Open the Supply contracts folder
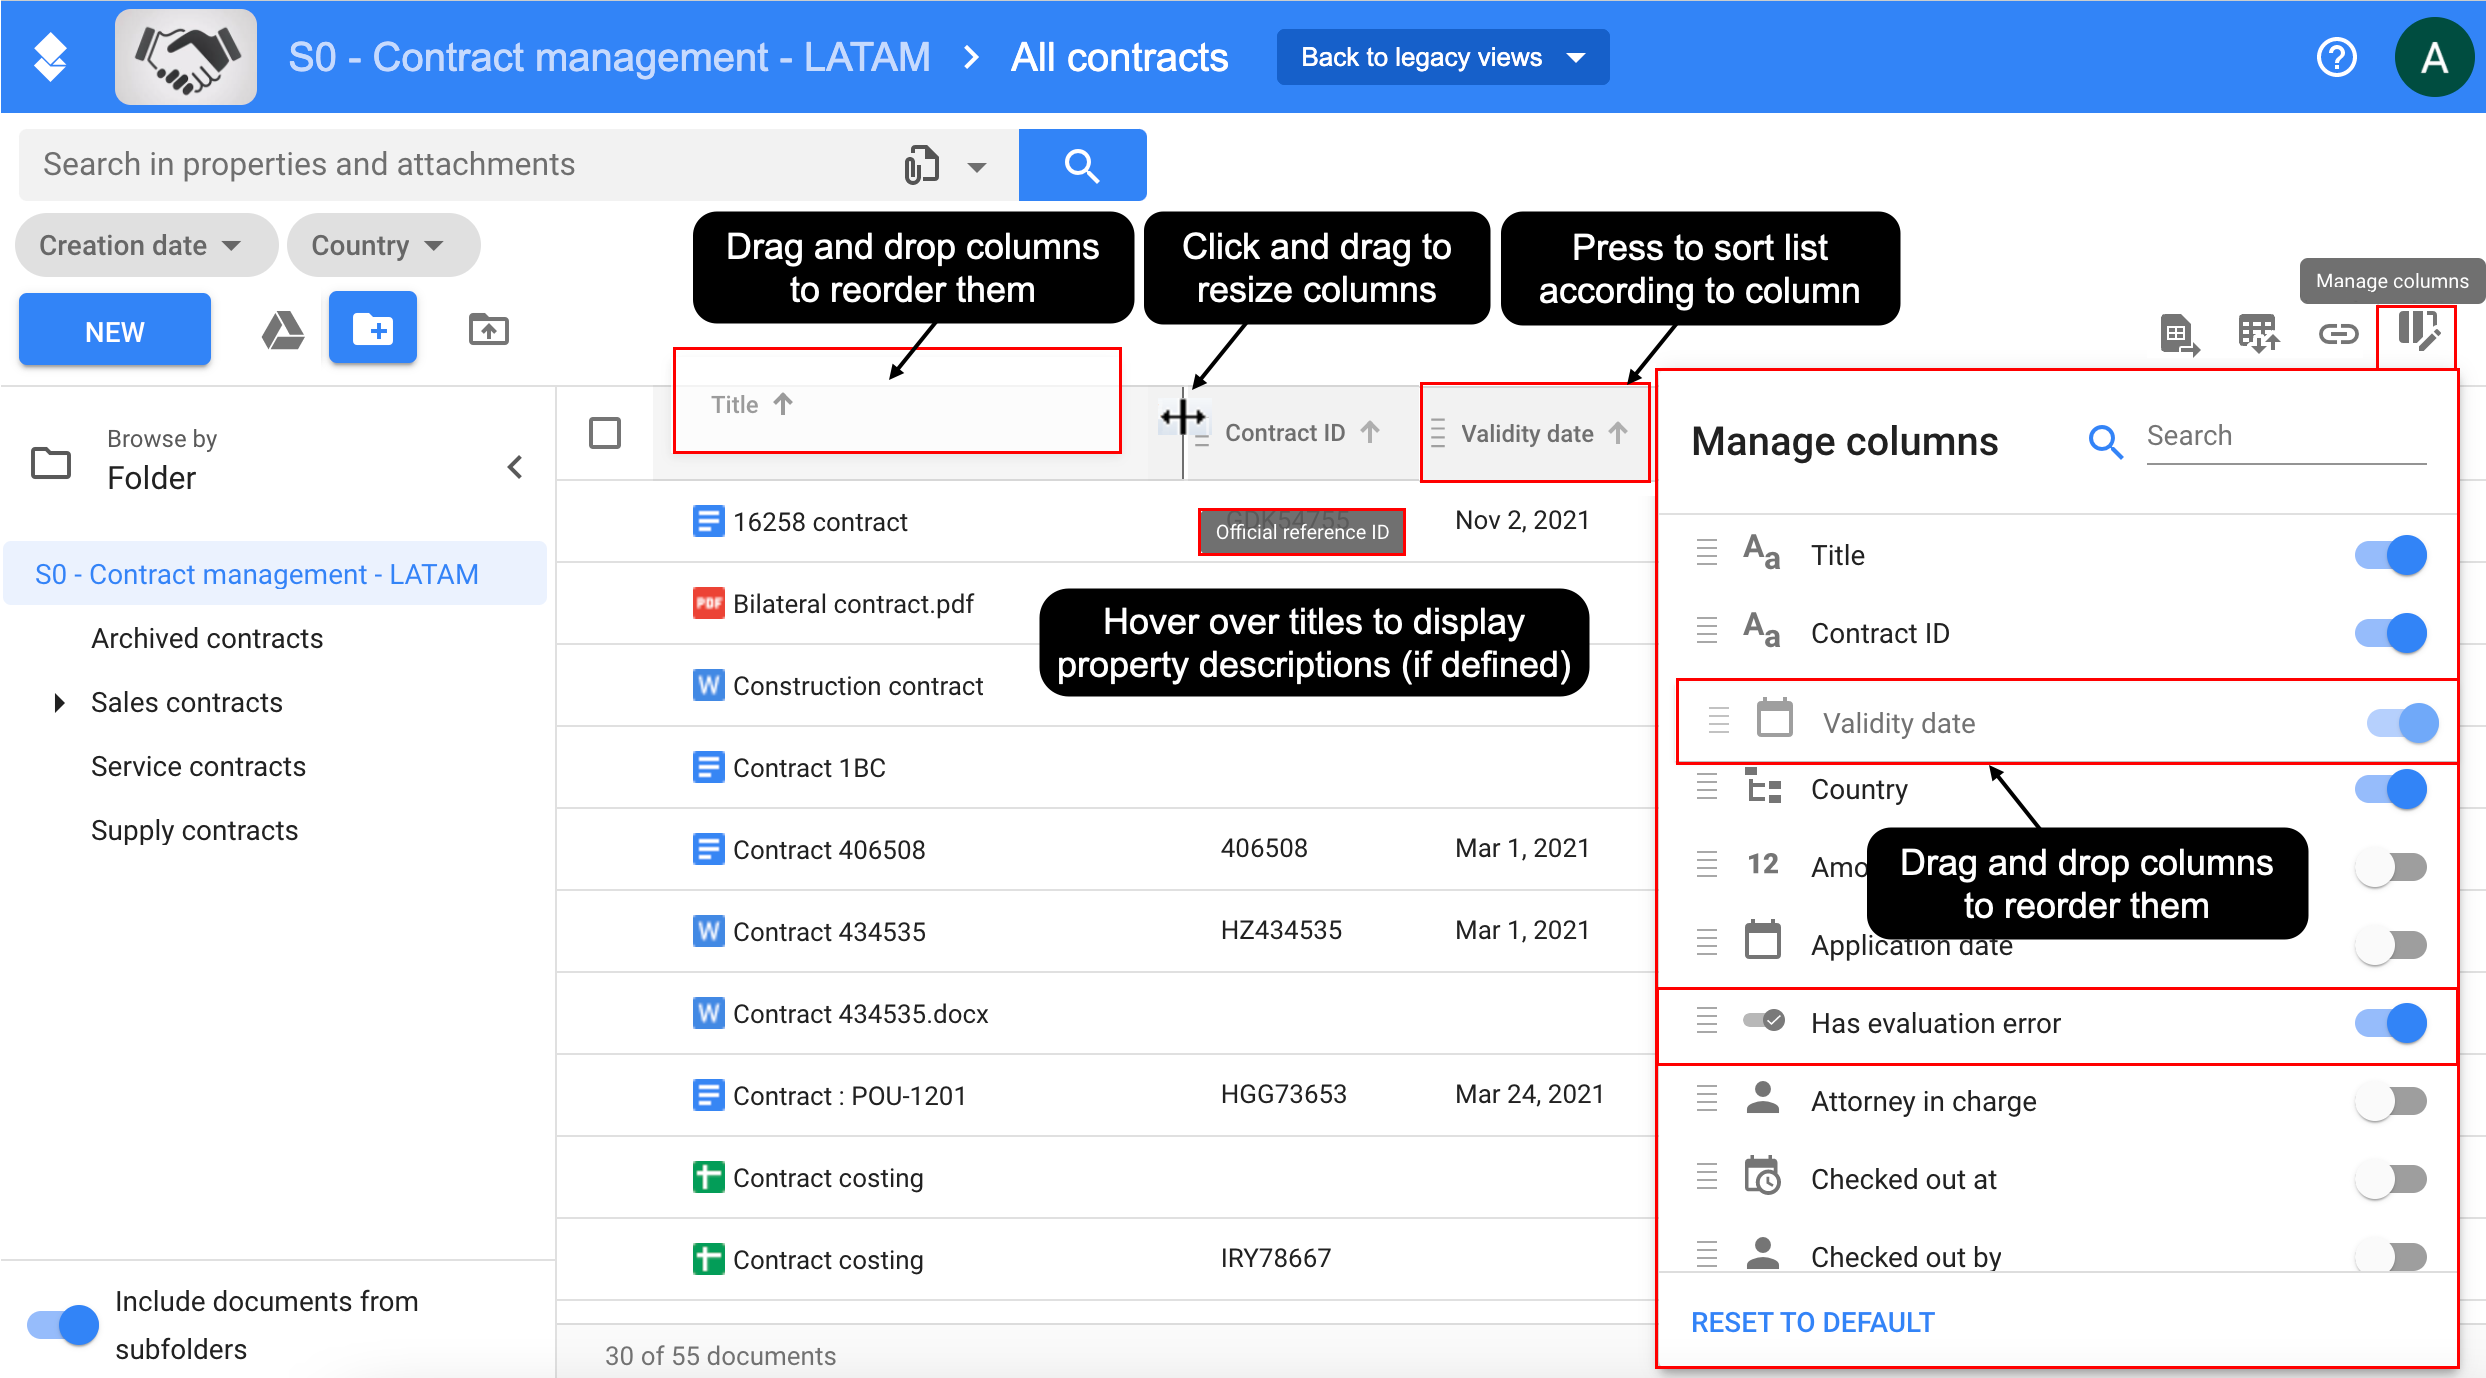 (194, 830)
